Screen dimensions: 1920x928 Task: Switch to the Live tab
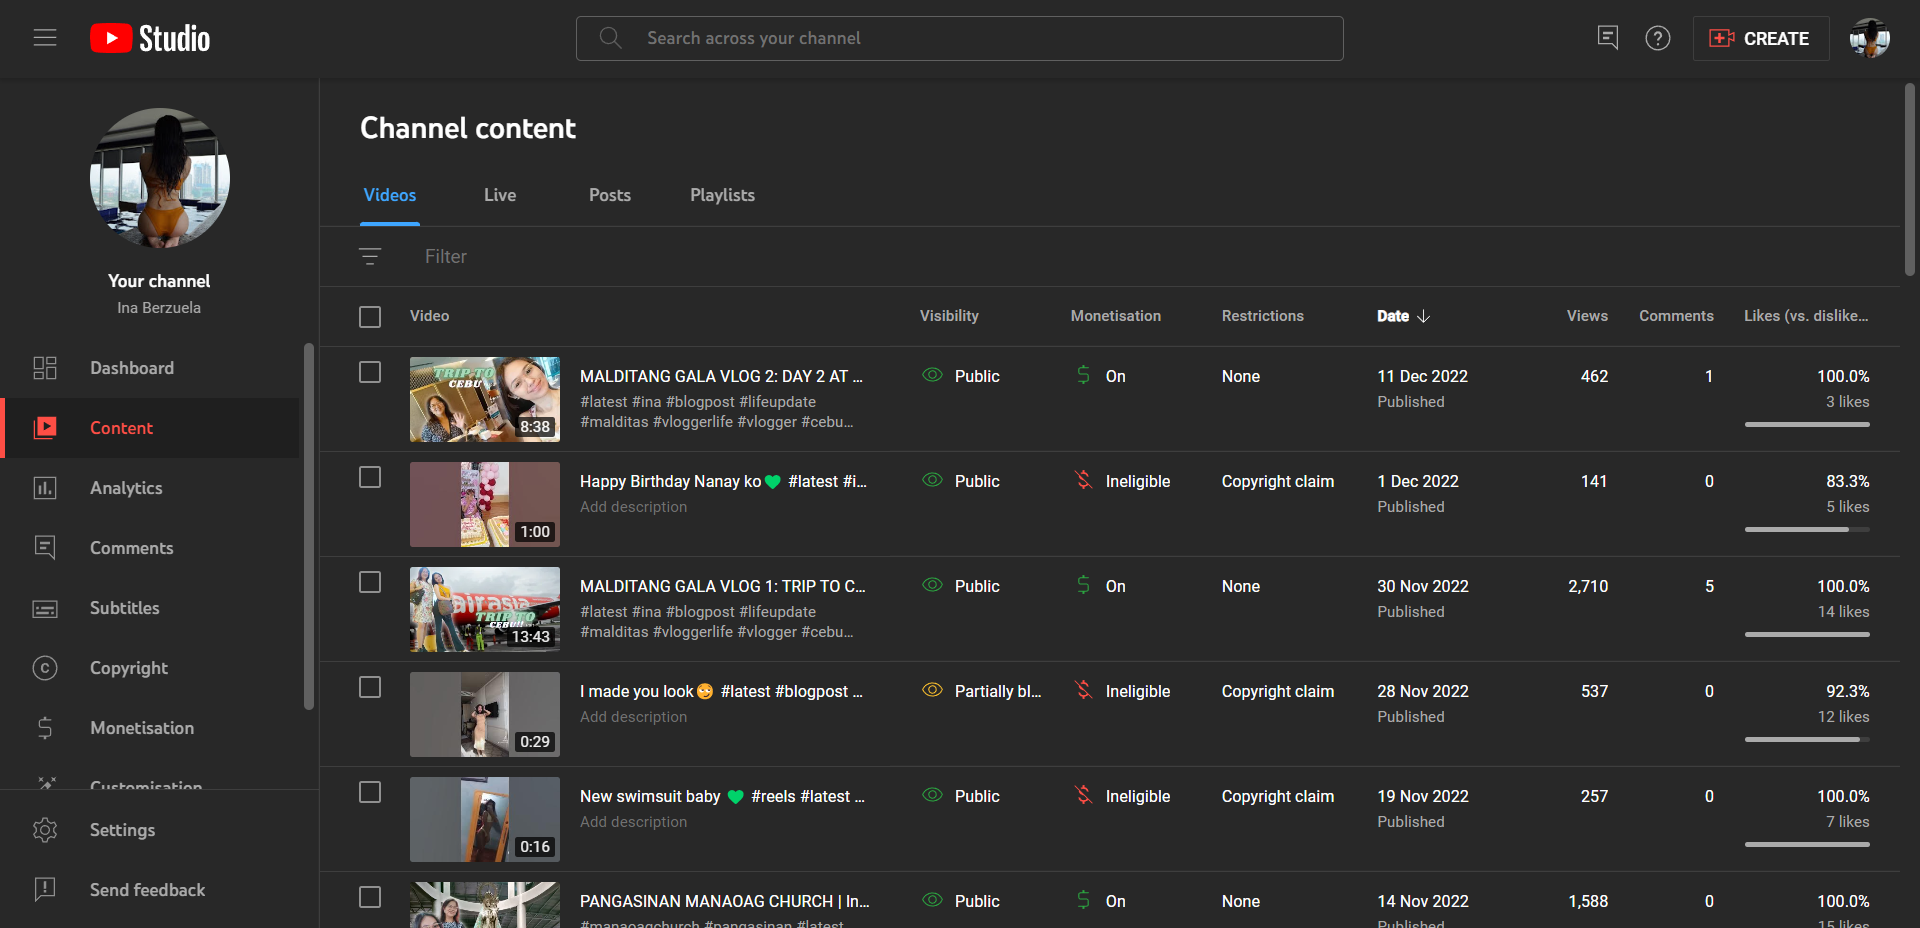[500, 195]
